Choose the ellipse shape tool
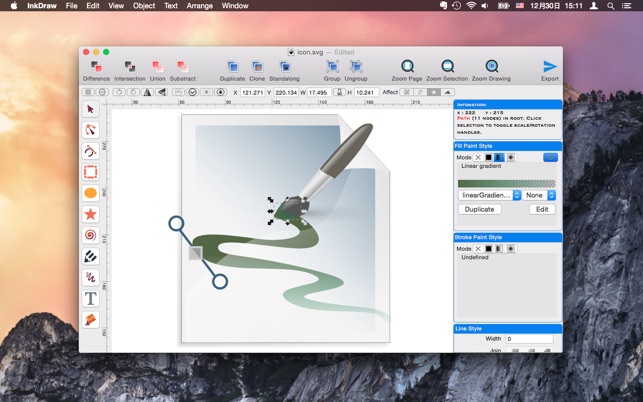 90,193
